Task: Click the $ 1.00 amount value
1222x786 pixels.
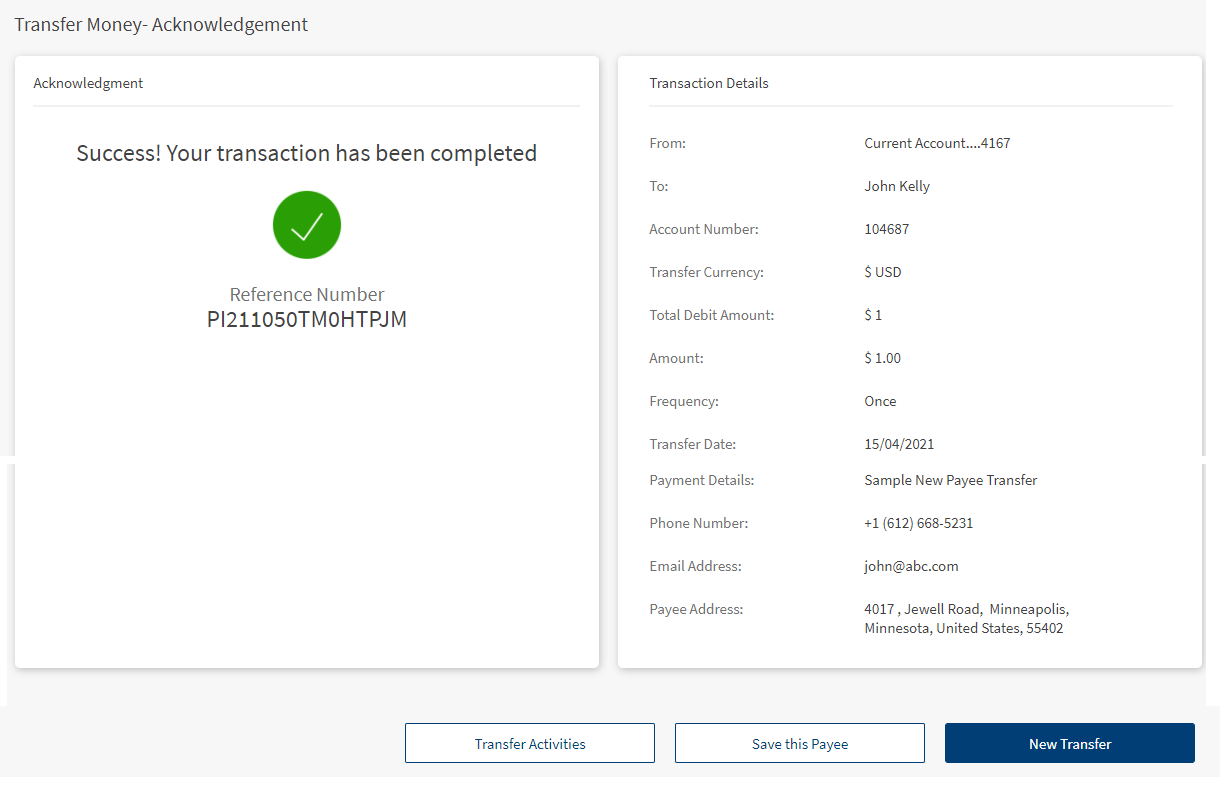Action: click(882, 358)
